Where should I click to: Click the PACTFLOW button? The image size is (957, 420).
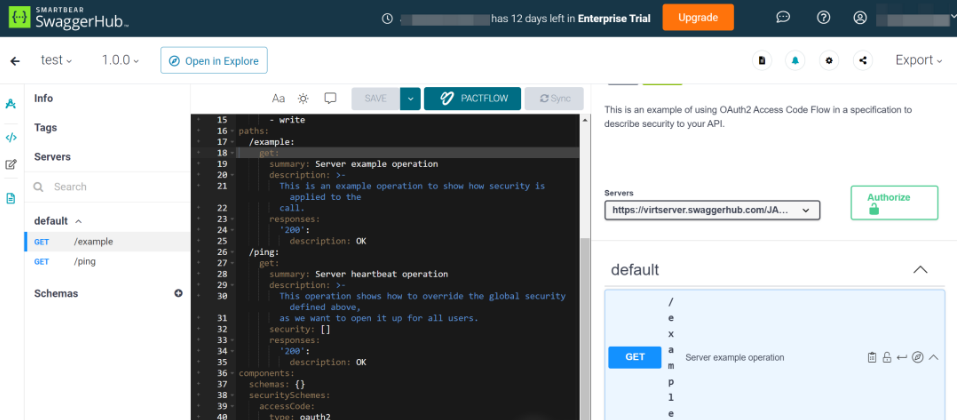coord(473,98)
